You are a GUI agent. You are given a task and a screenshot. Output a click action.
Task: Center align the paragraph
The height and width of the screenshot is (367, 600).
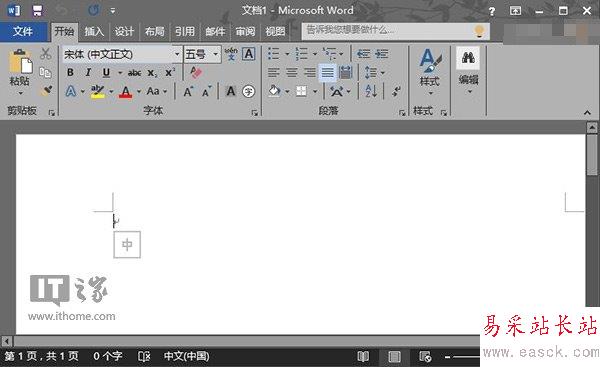[292, 72]
